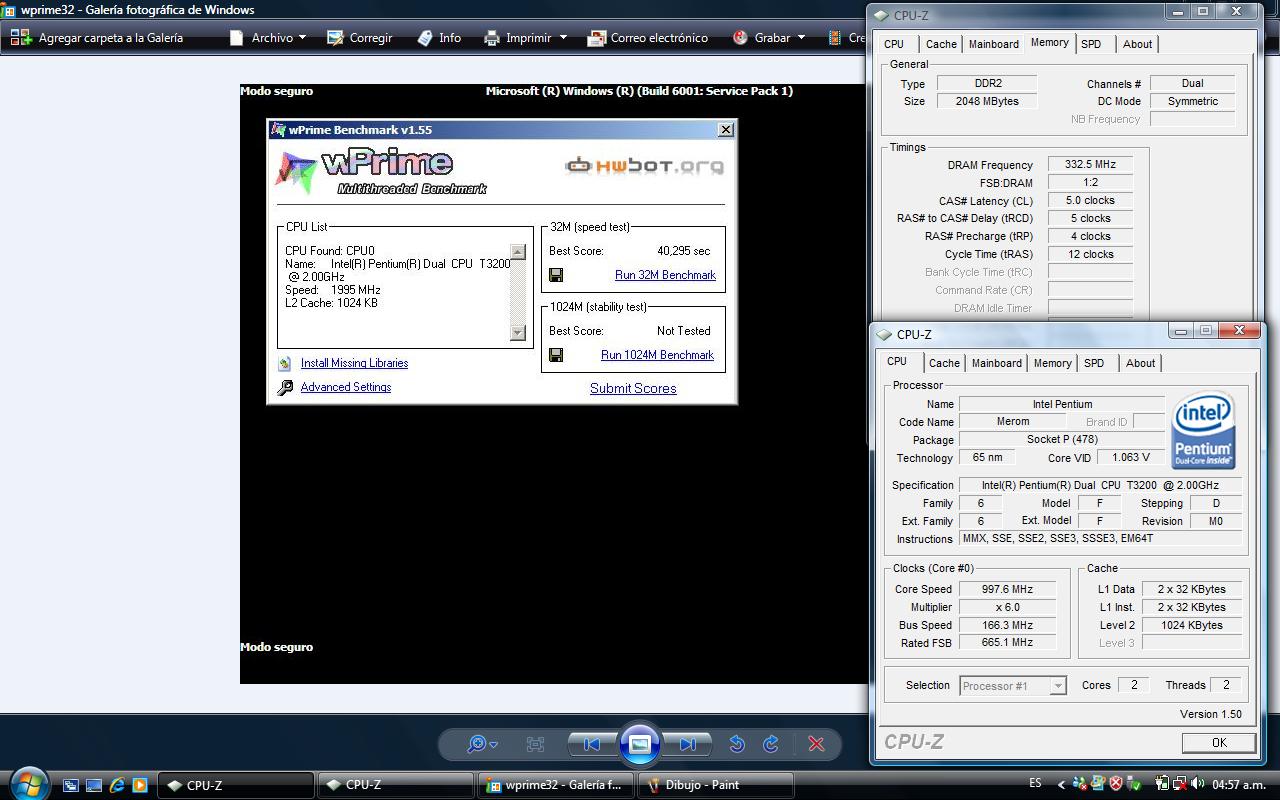Open the Processor #1 selection combo box
Image resolution: width=1280 pixels, height=800 pixels.
point(1013,686)
